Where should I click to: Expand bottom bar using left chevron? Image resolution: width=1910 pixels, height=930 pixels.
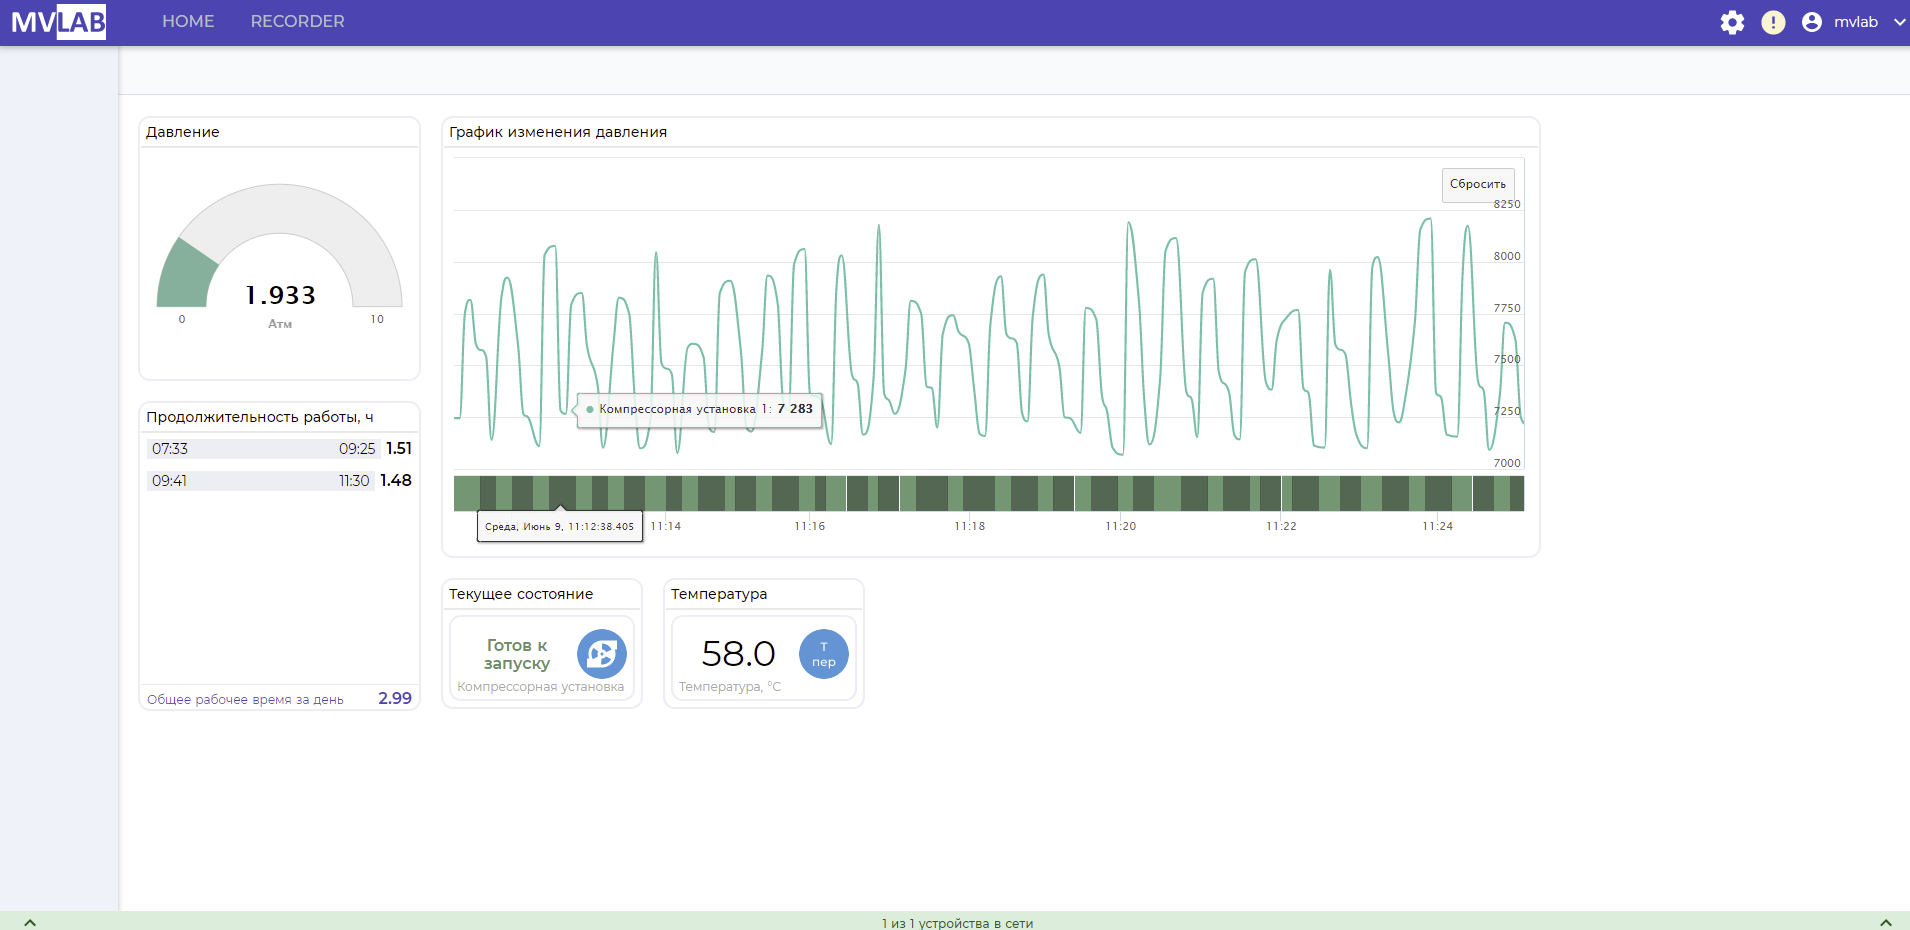[30, 922]
